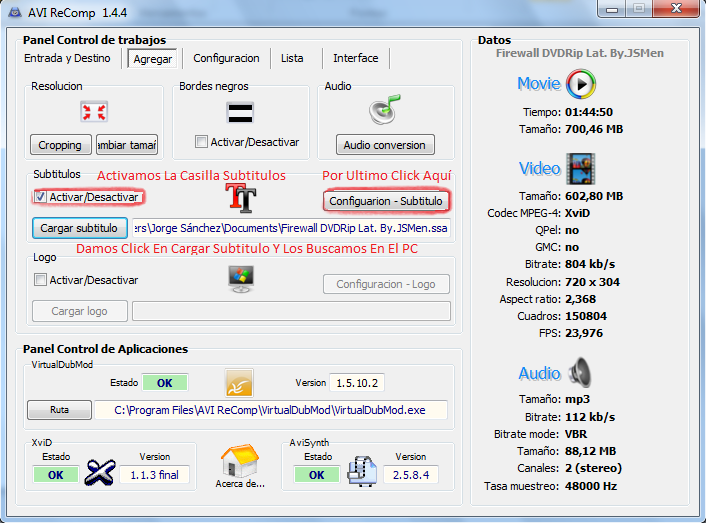This screenshot has width=706, height=523.
Task: Click AviSynth version 2.5.8.4 field
Action: 411,475
